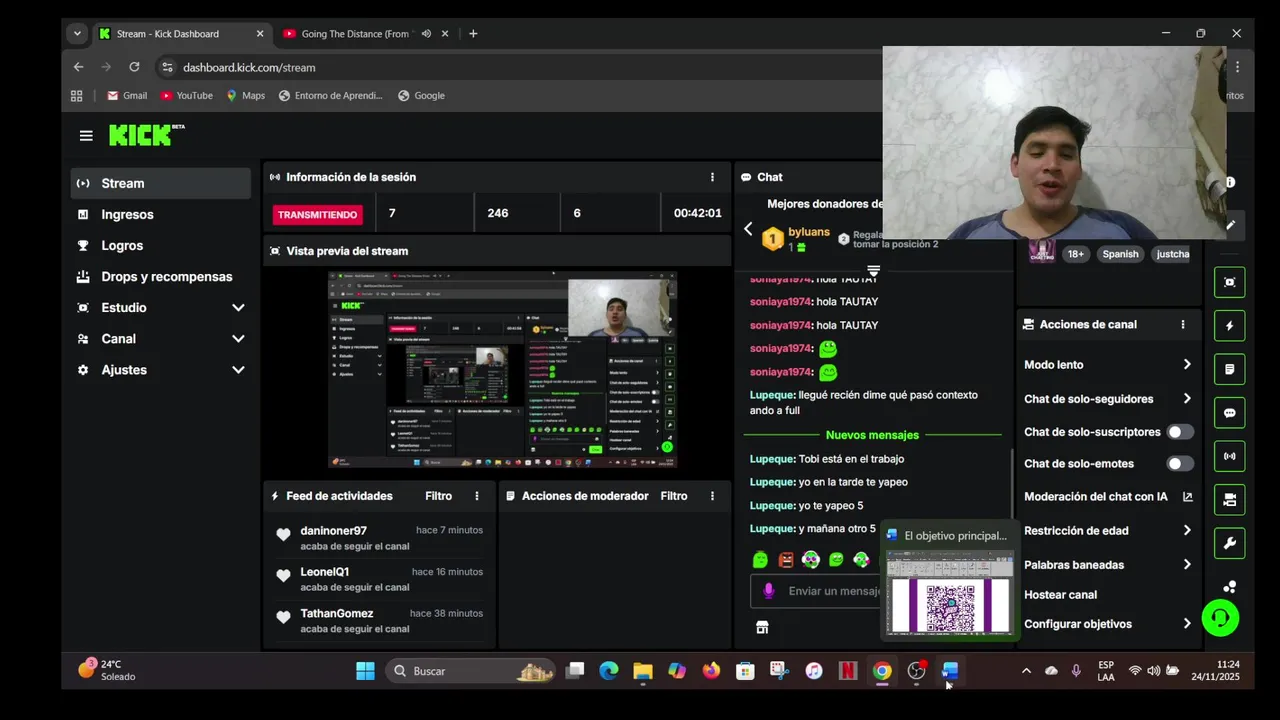
Task: Click the KICK logo
Action: click(146, 135)
